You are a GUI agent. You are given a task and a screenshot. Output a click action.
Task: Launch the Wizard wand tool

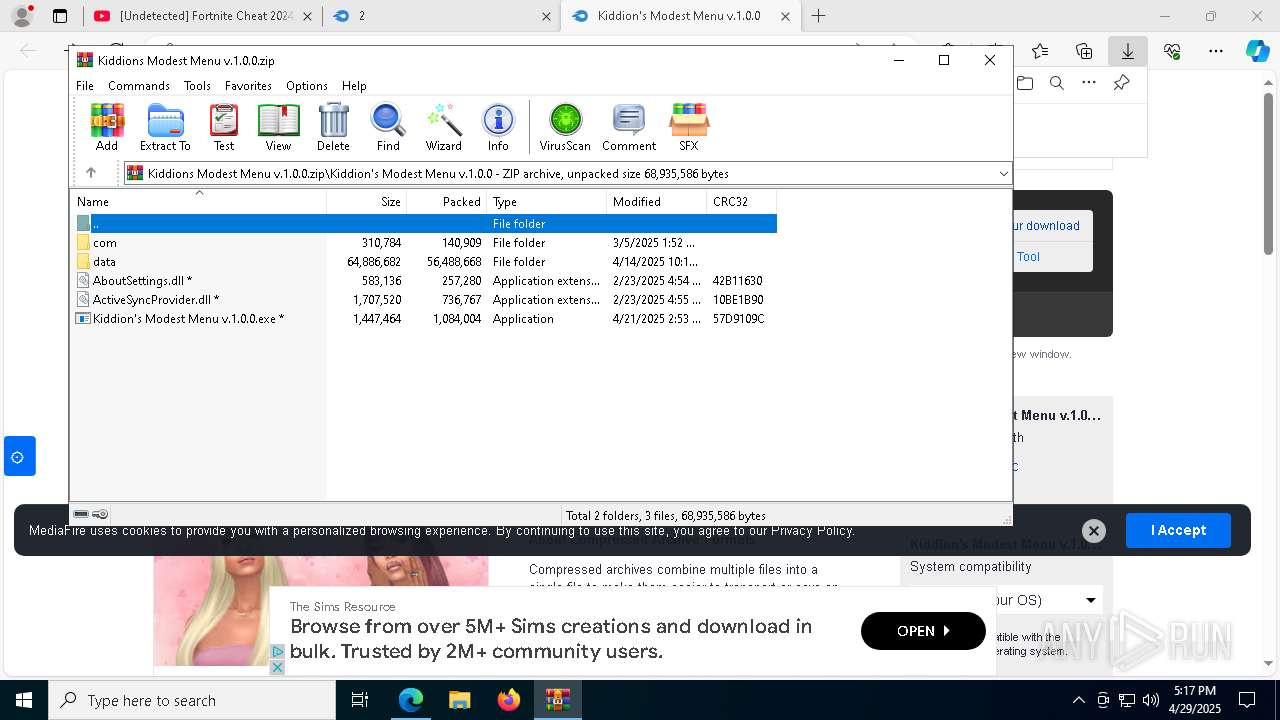coord(443,127)
